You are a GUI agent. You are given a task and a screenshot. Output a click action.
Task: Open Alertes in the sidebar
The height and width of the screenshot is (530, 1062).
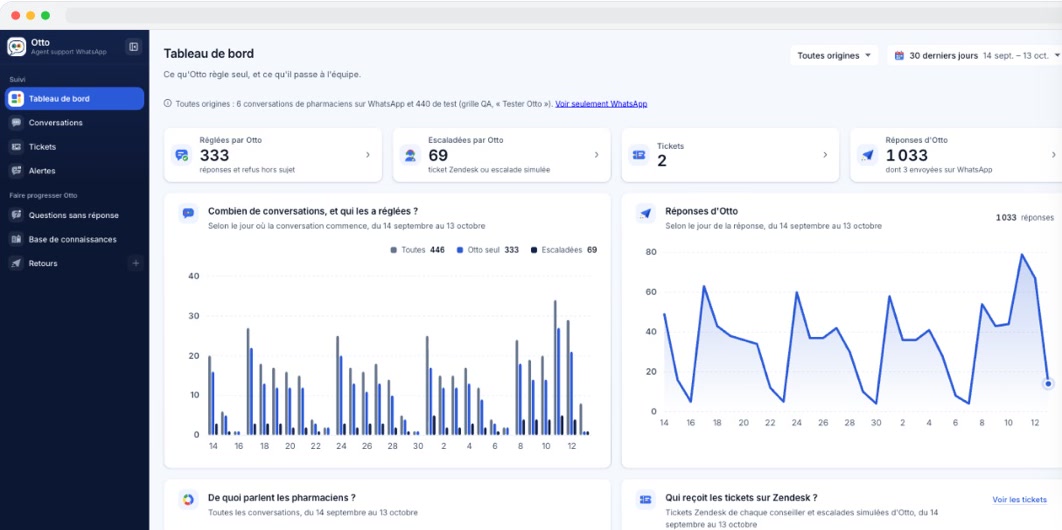point(75,171)
